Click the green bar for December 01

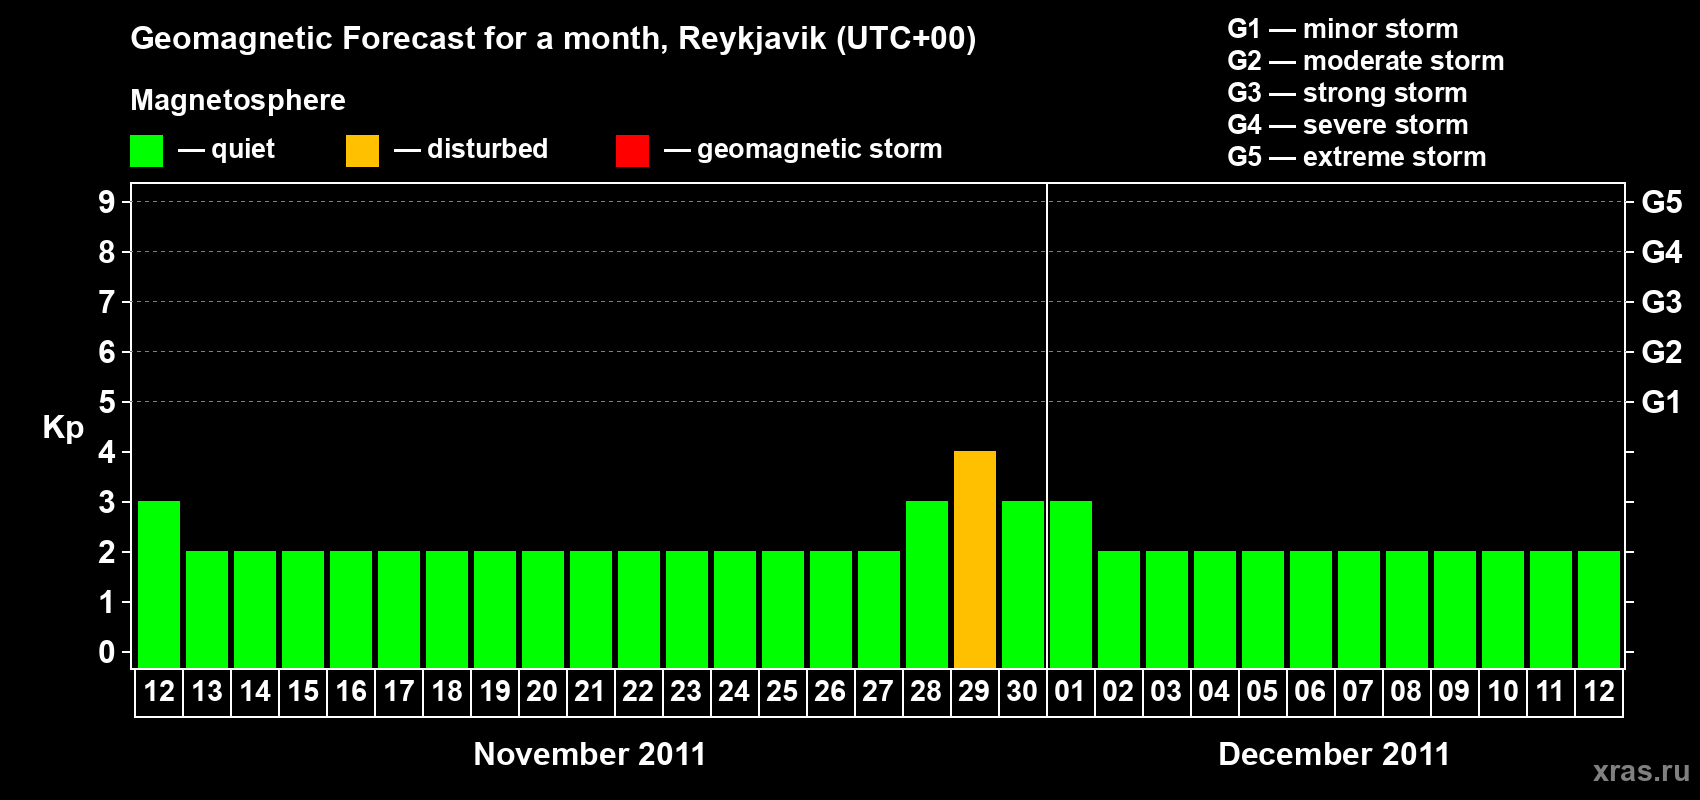point(1071,584)
